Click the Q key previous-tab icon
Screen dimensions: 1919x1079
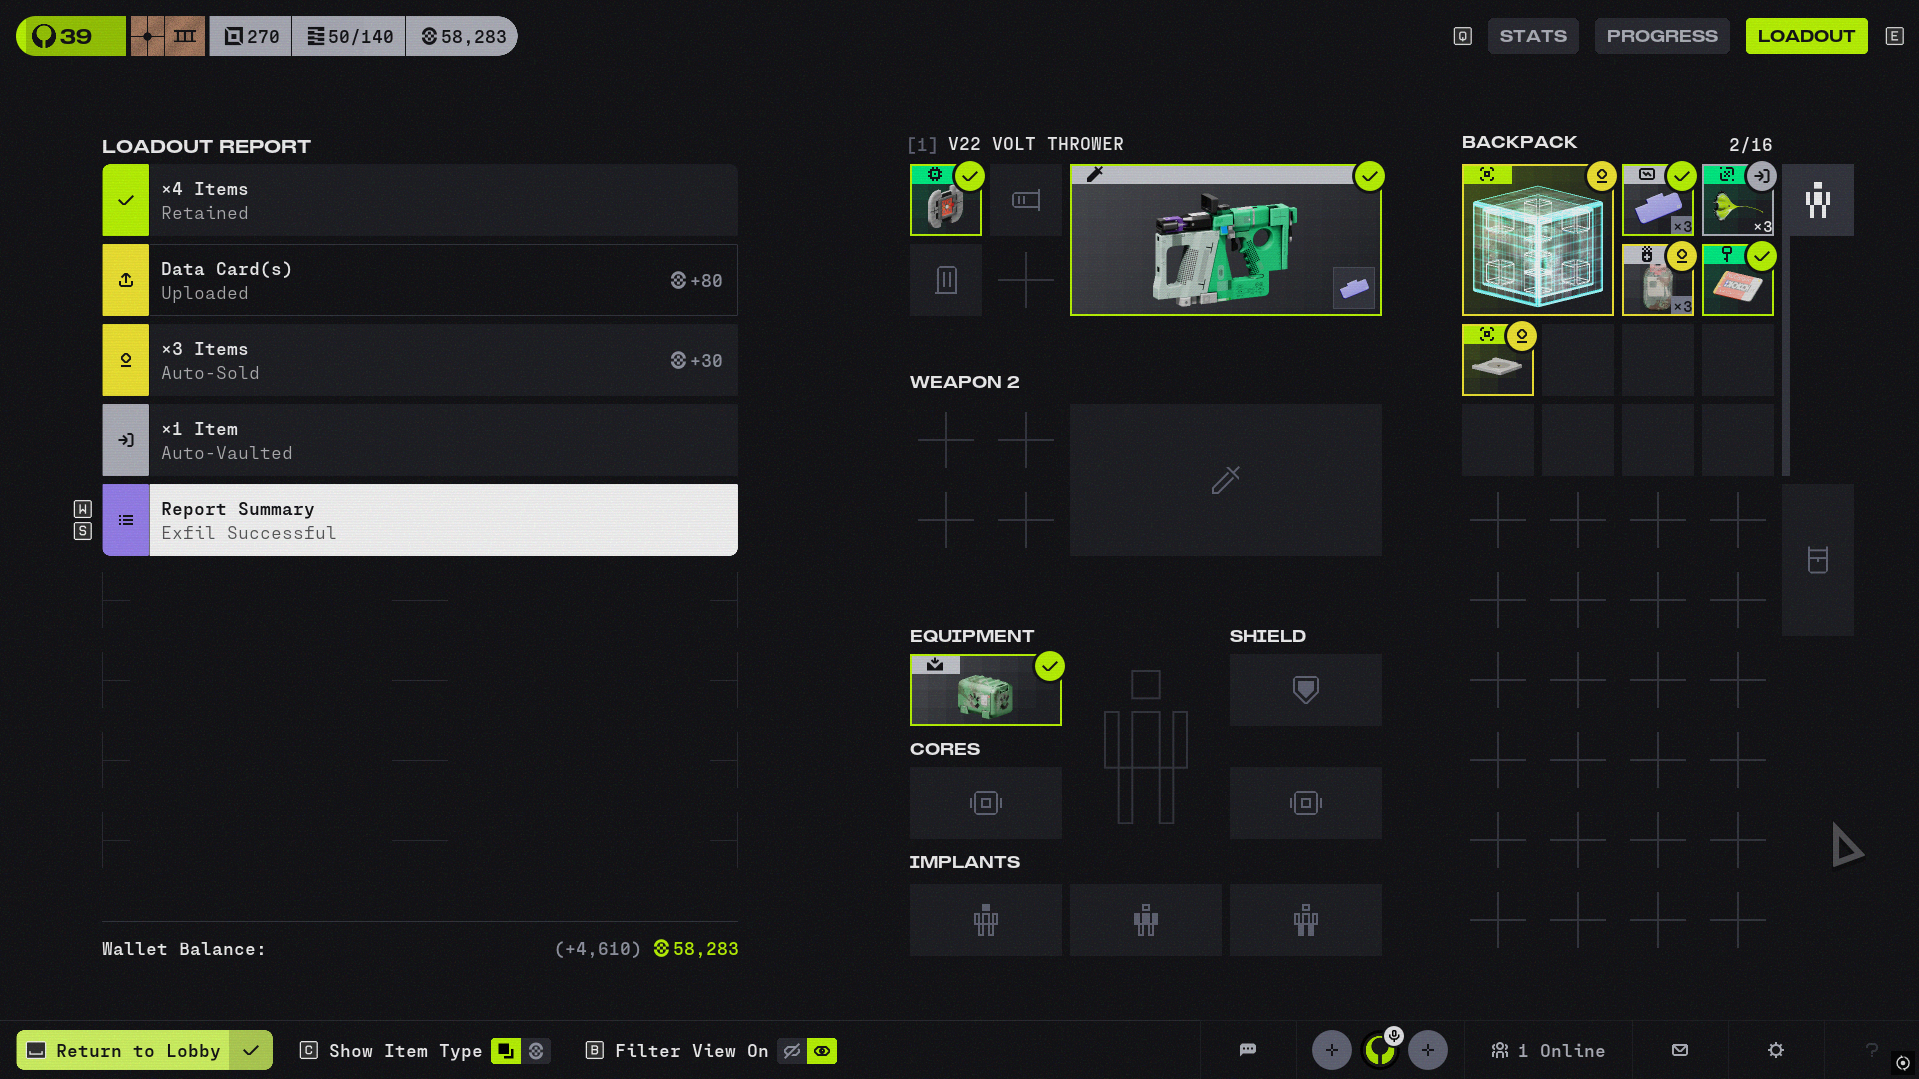point(1462,36)
